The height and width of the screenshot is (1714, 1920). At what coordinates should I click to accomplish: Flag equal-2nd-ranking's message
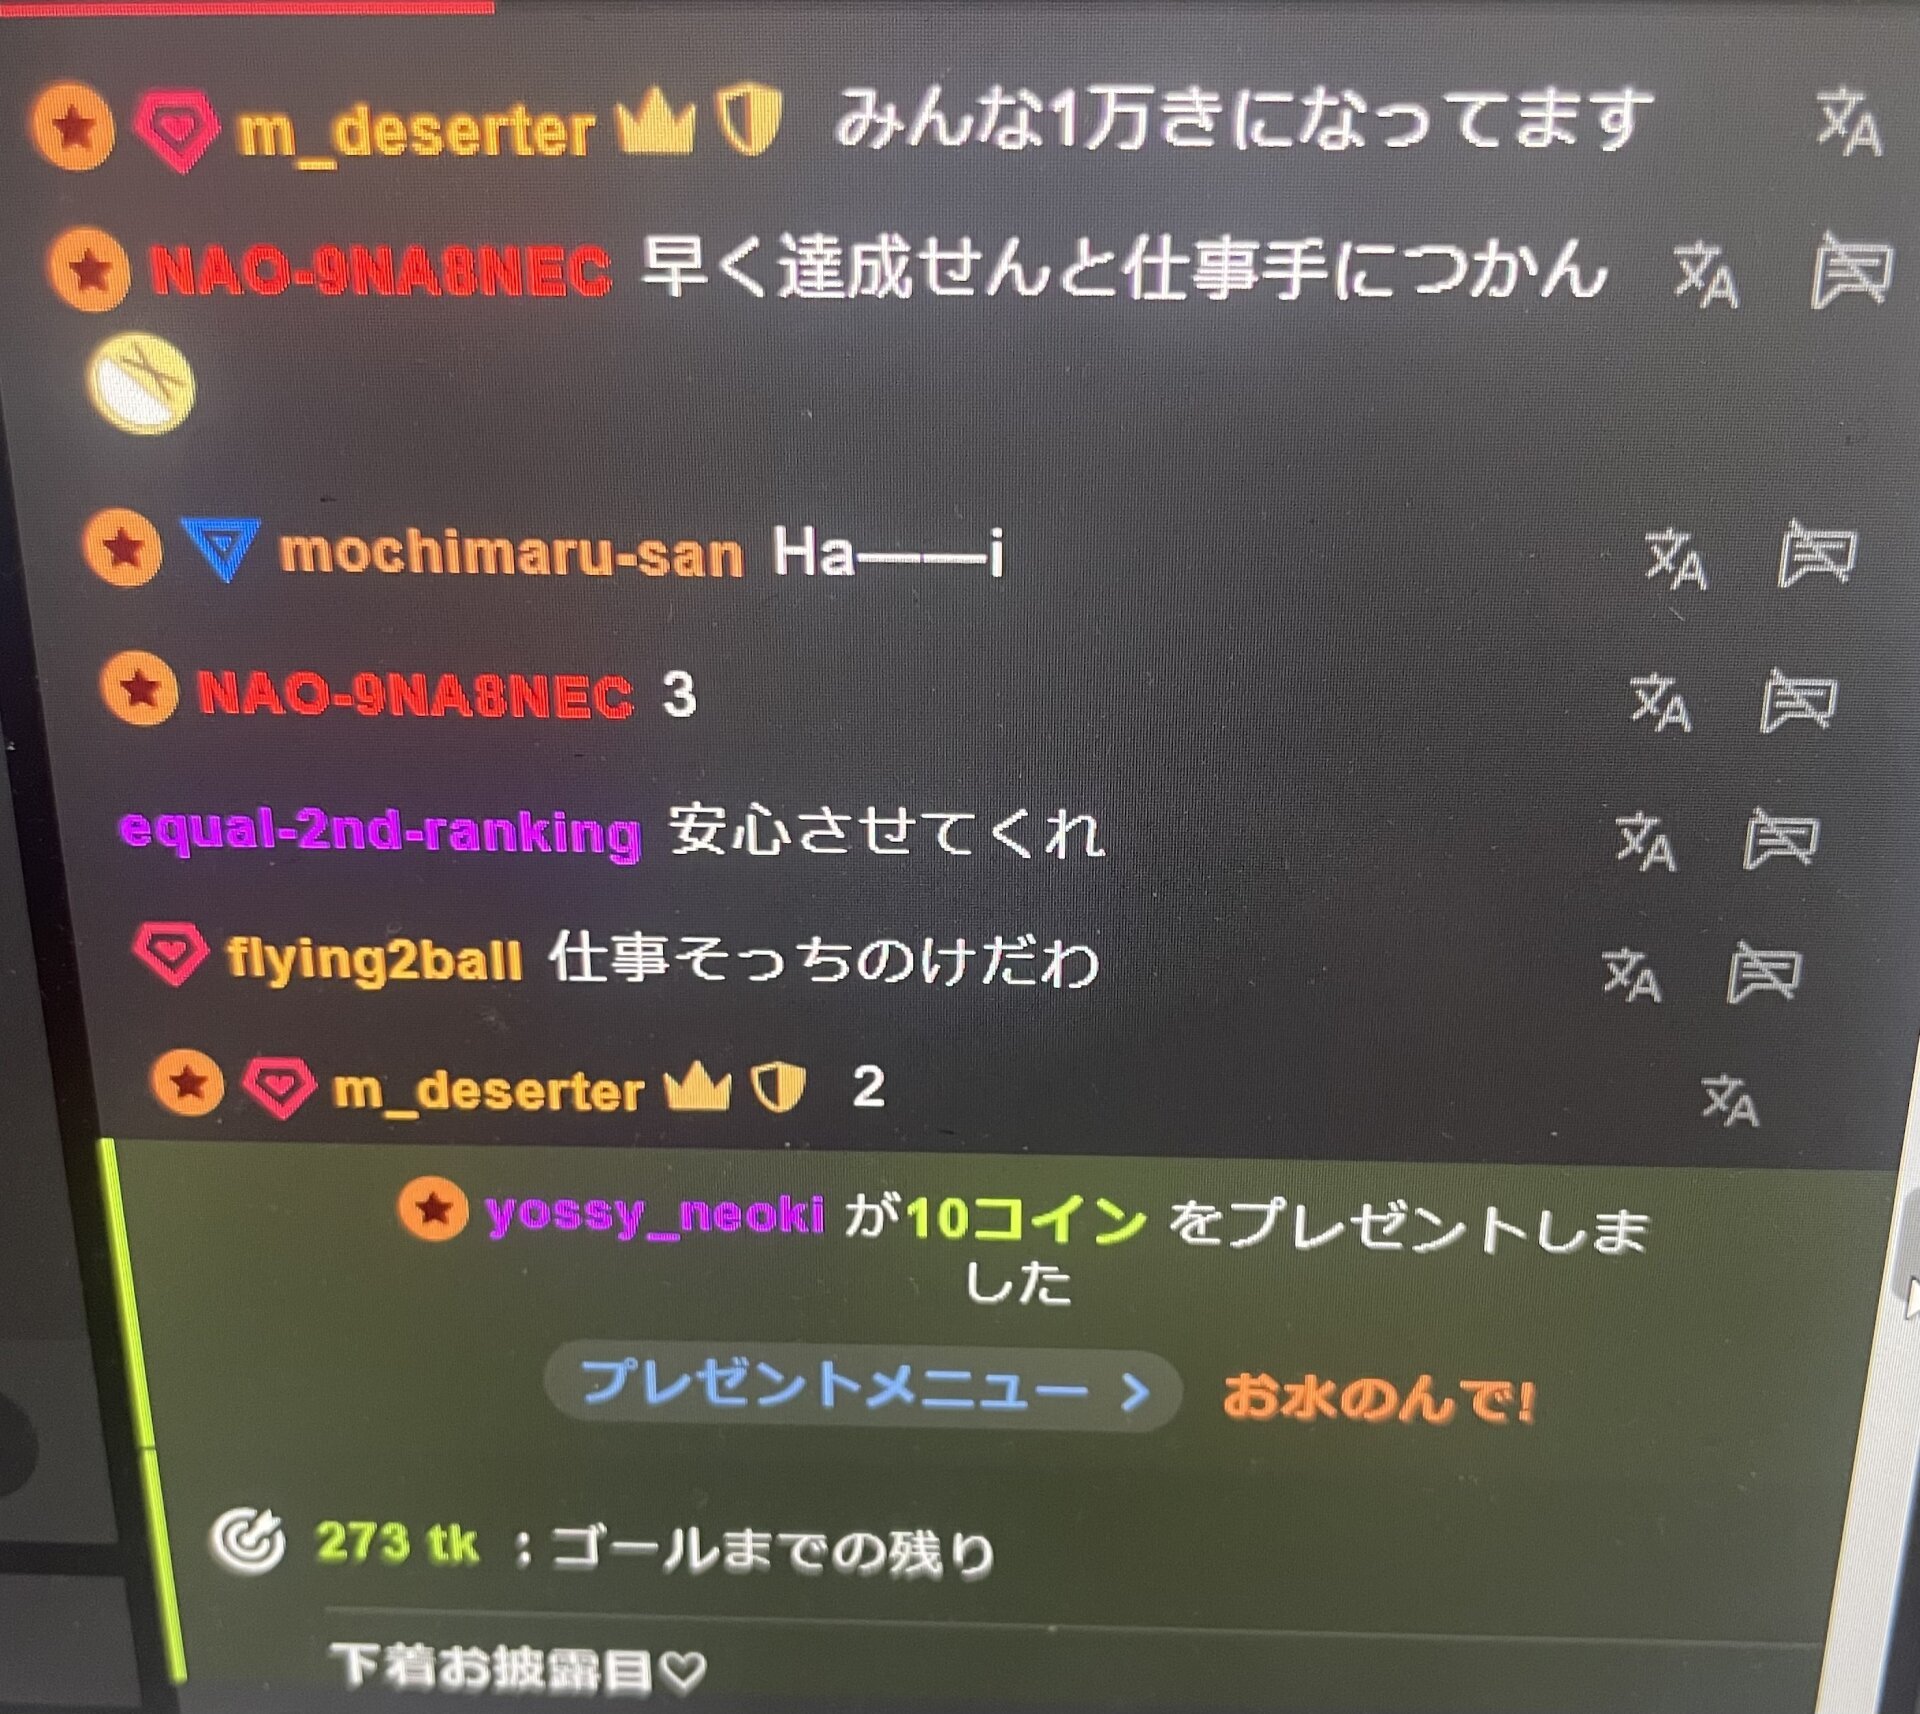click(1780, 838)
